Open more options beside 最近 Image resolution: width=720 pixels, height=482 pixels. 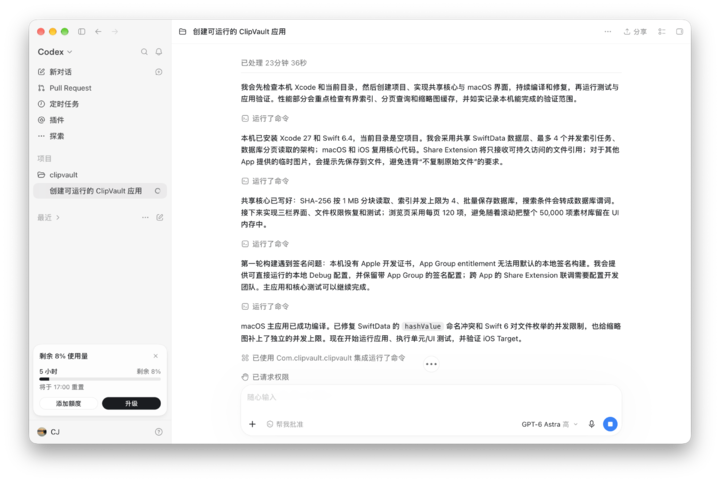(145, 218)
